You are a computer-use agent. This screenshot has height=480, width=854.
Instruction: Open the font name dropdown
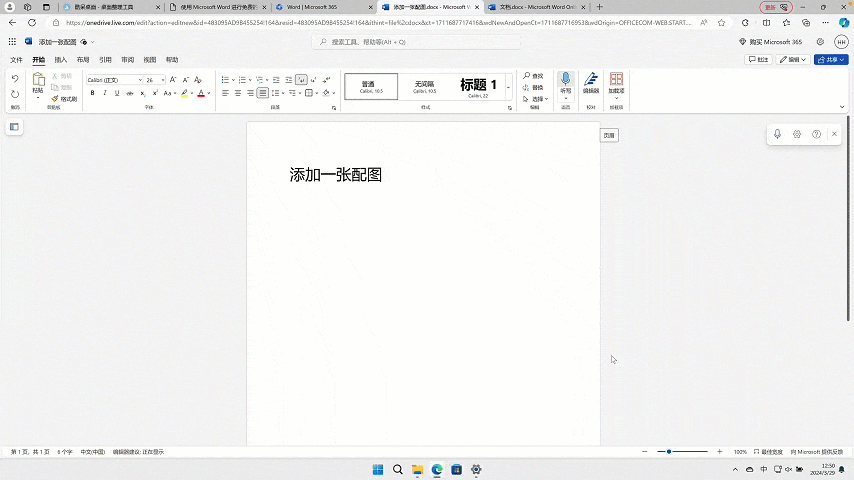[113, 80]
